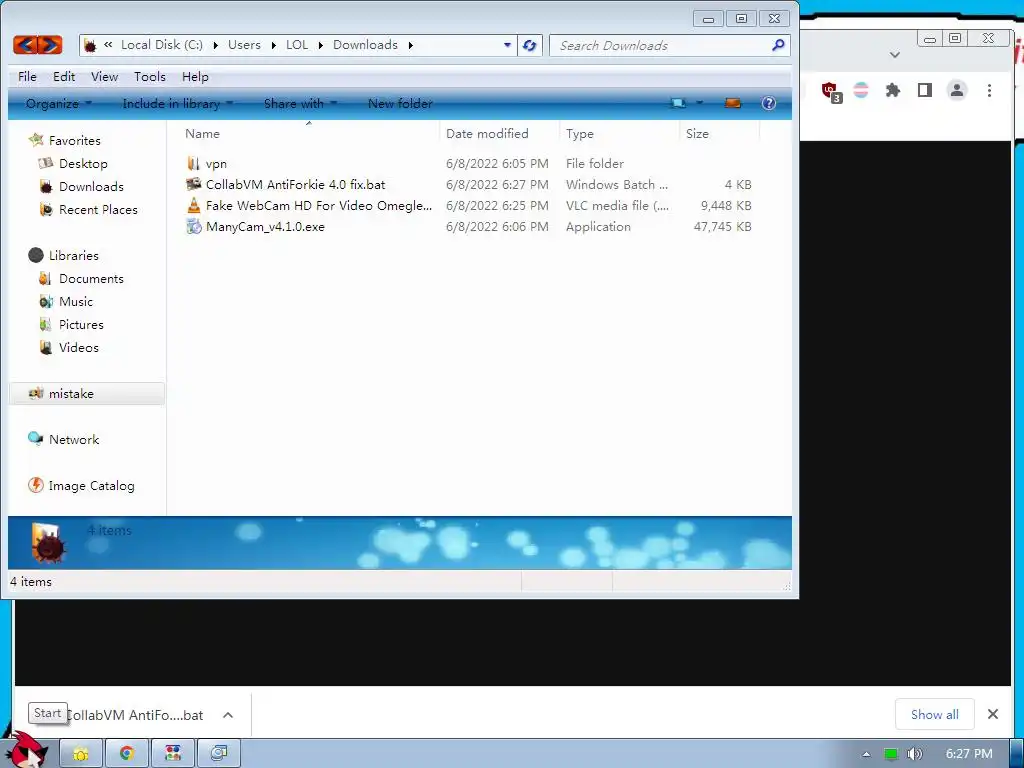
Task: Click in the Search Downloads field
Action: (x=660, y=46)
